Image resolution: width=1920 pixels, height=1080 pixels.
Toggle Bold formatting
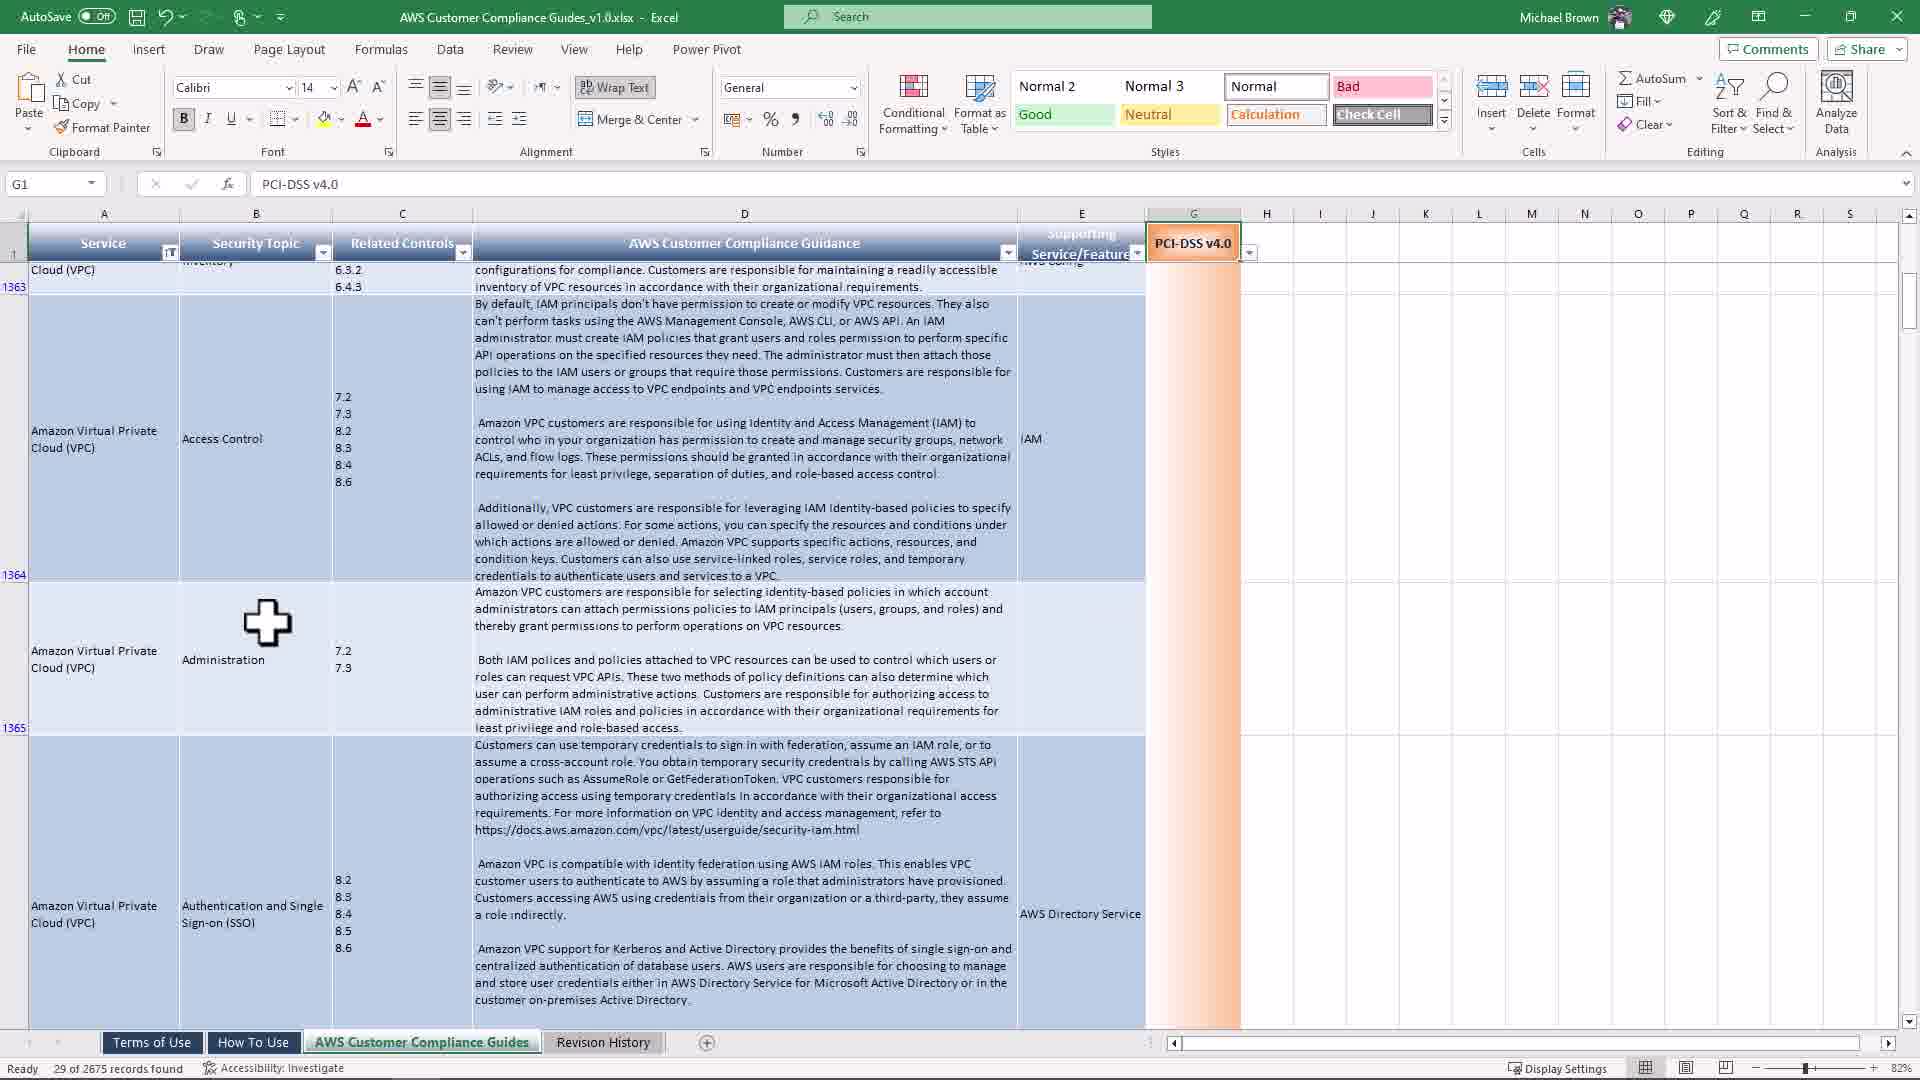183,119
